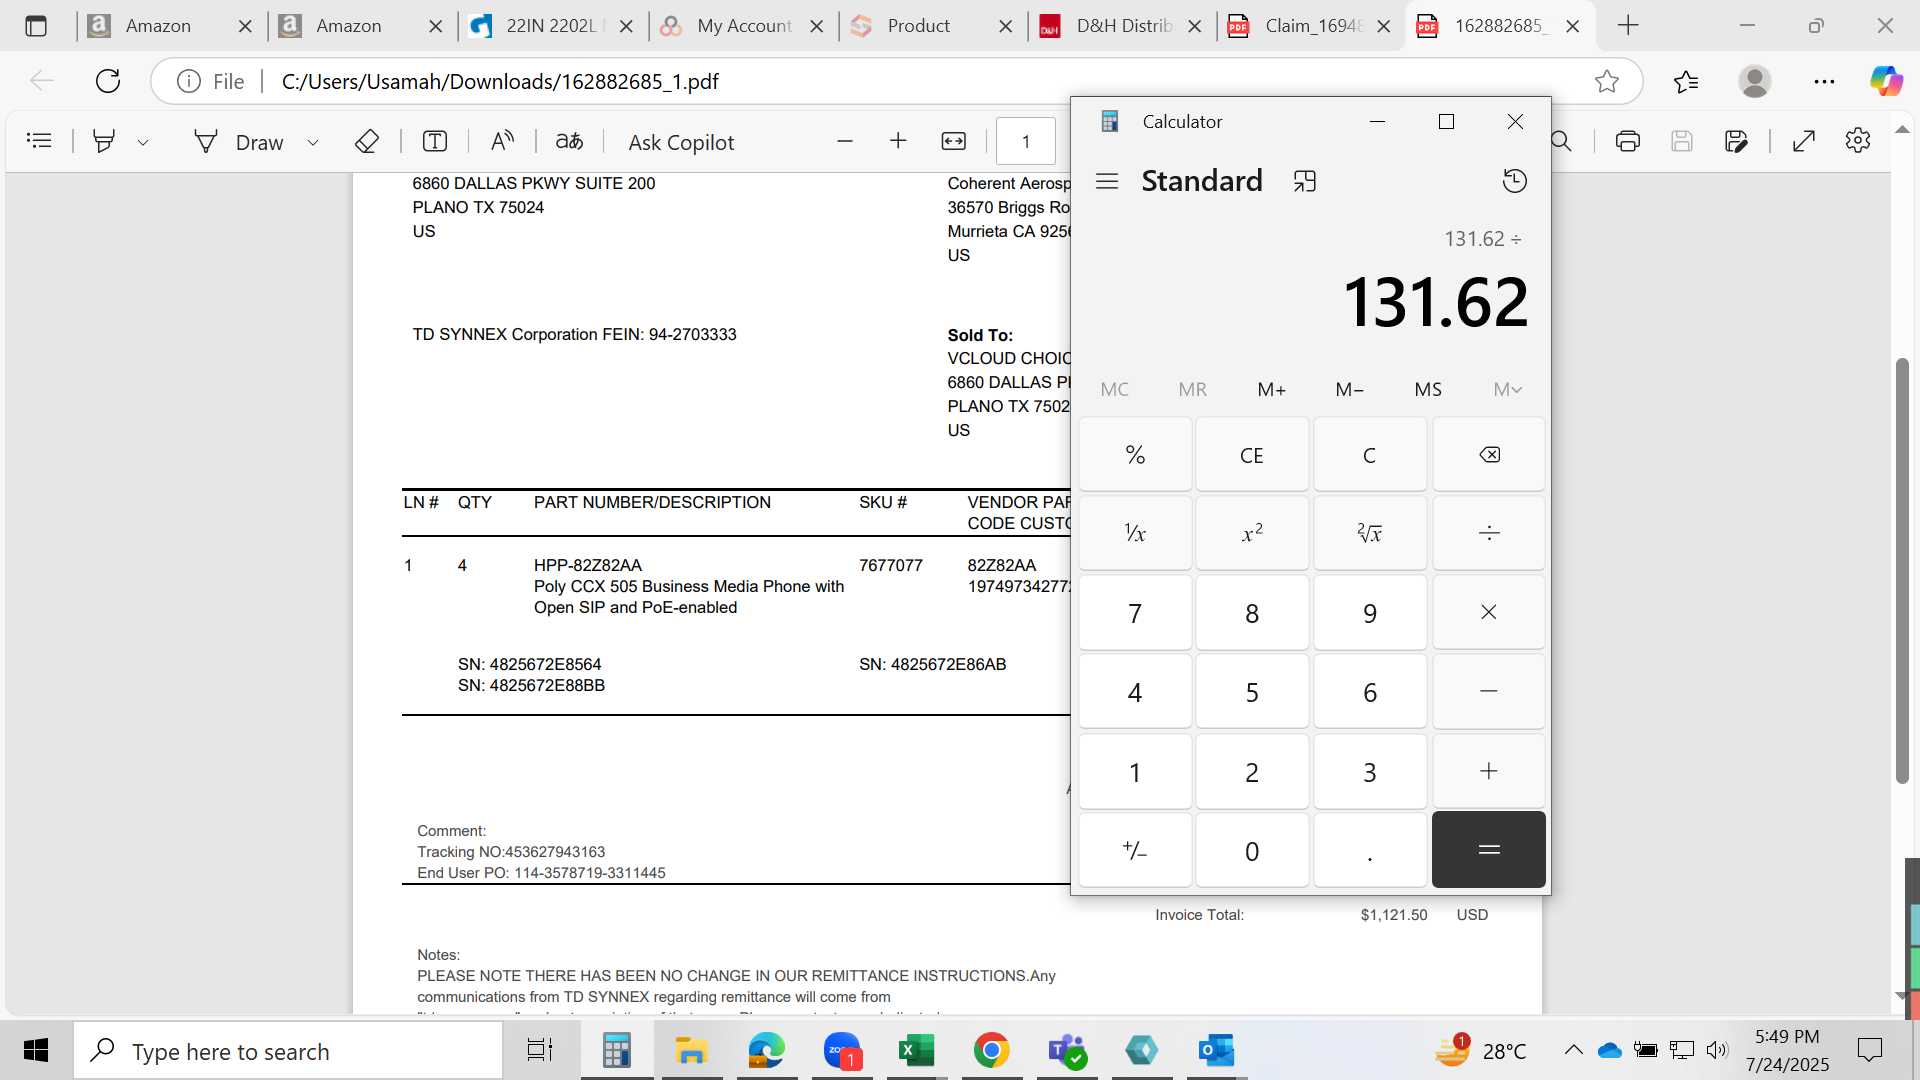Open the tab actions menu icon
This screenshot has height=1080, width=1920.
[x=36, y=26]
